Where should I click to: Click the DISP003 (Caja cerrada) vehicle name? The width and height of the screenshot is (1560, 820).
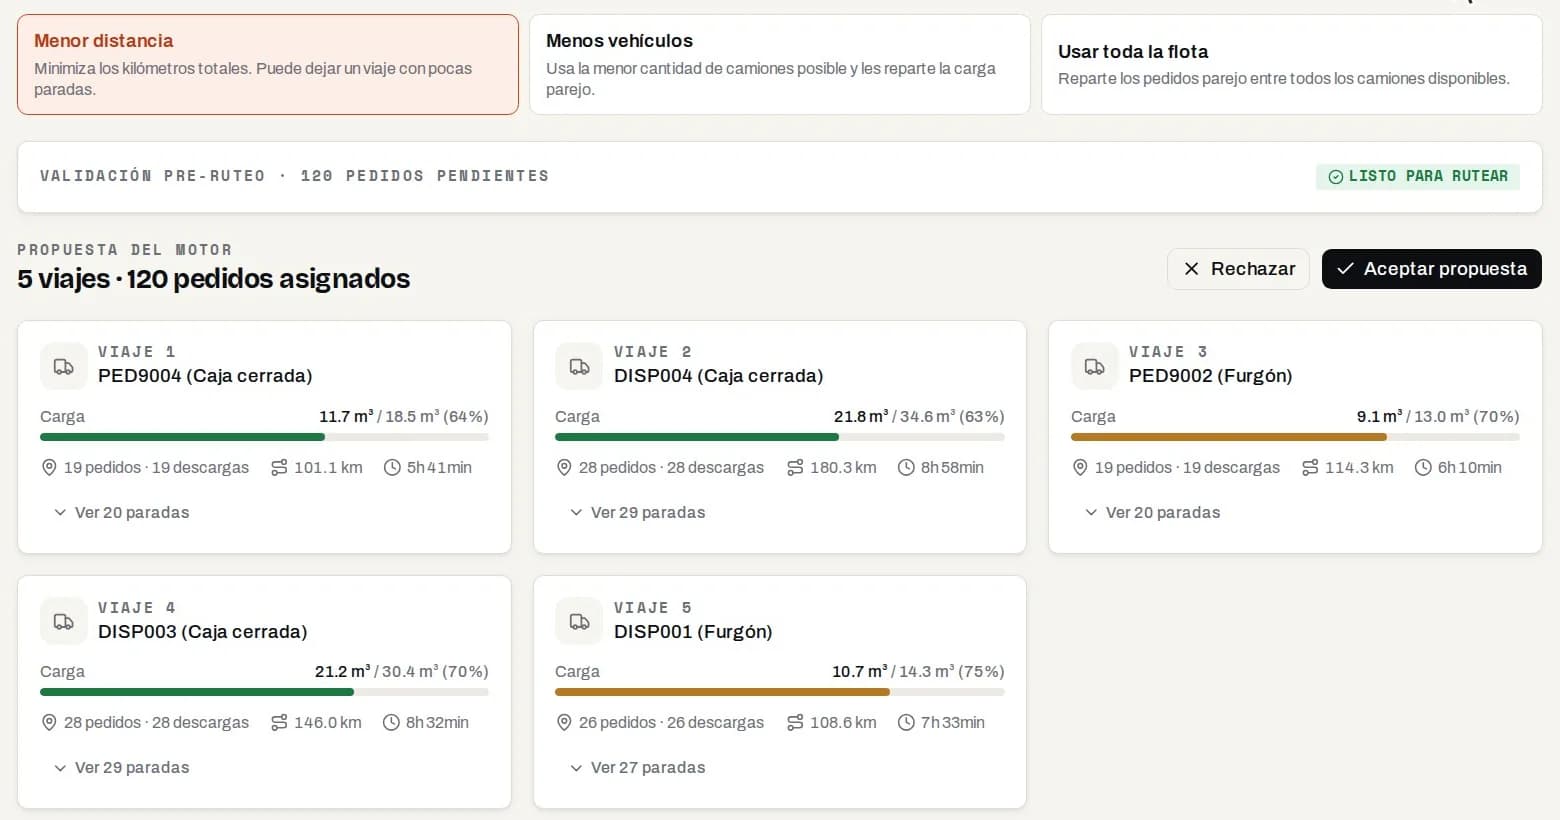[x=203, y=632]
